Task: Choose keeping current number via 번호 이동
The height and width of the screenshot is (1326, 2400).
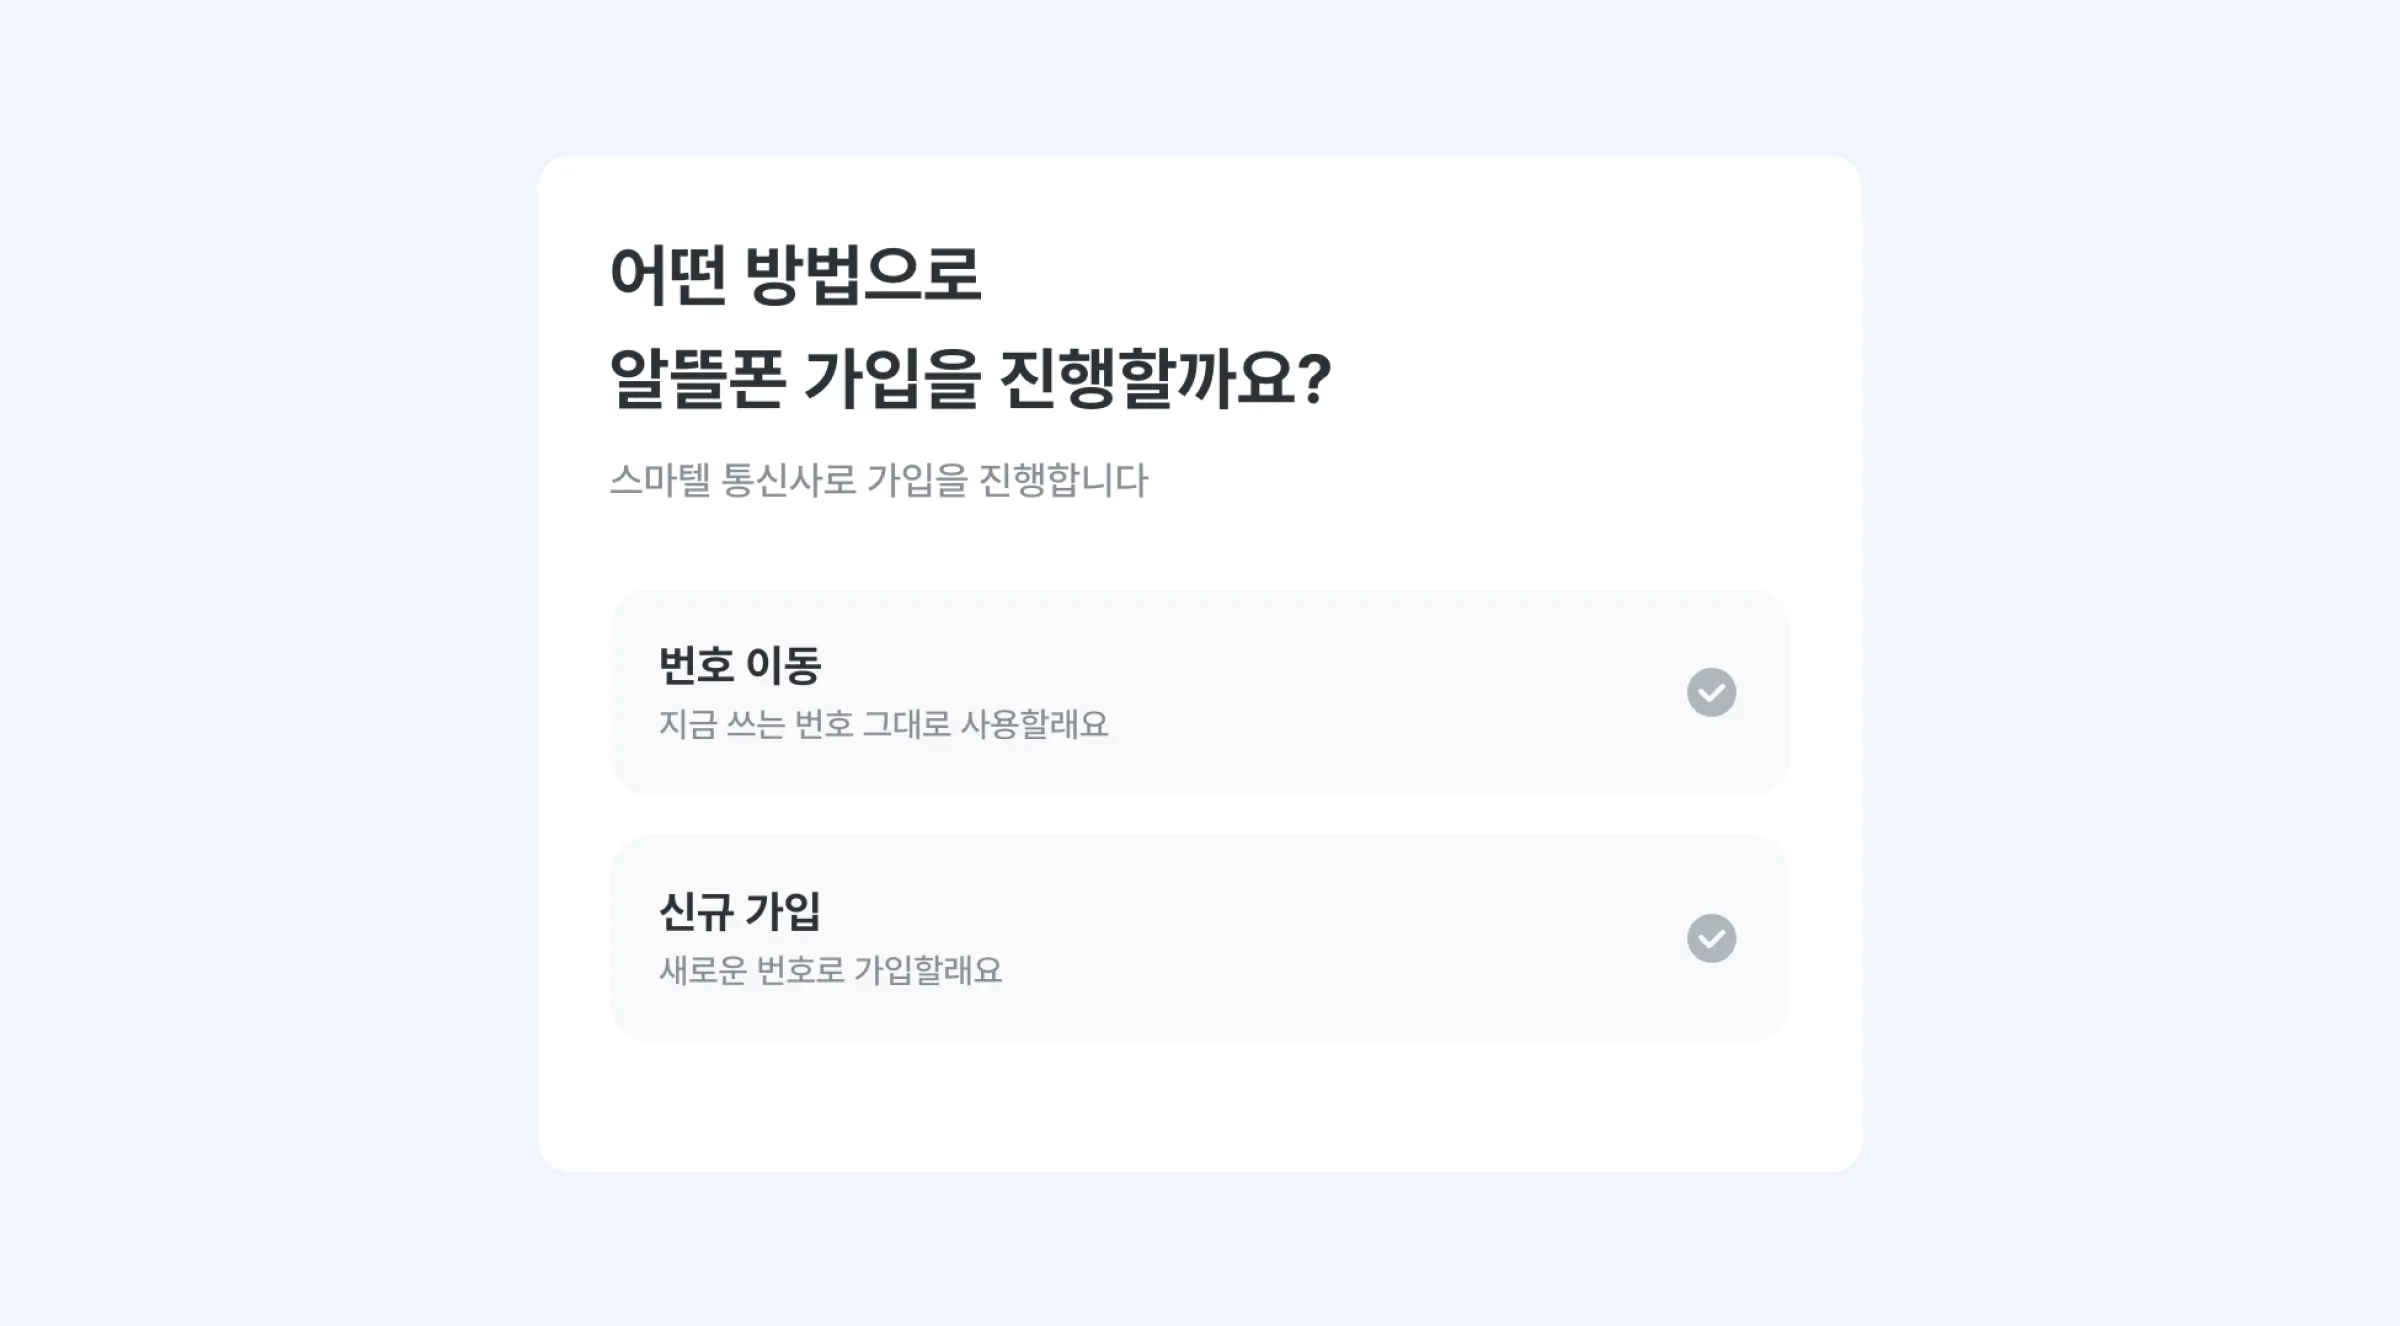Action: click(1198, 692)
